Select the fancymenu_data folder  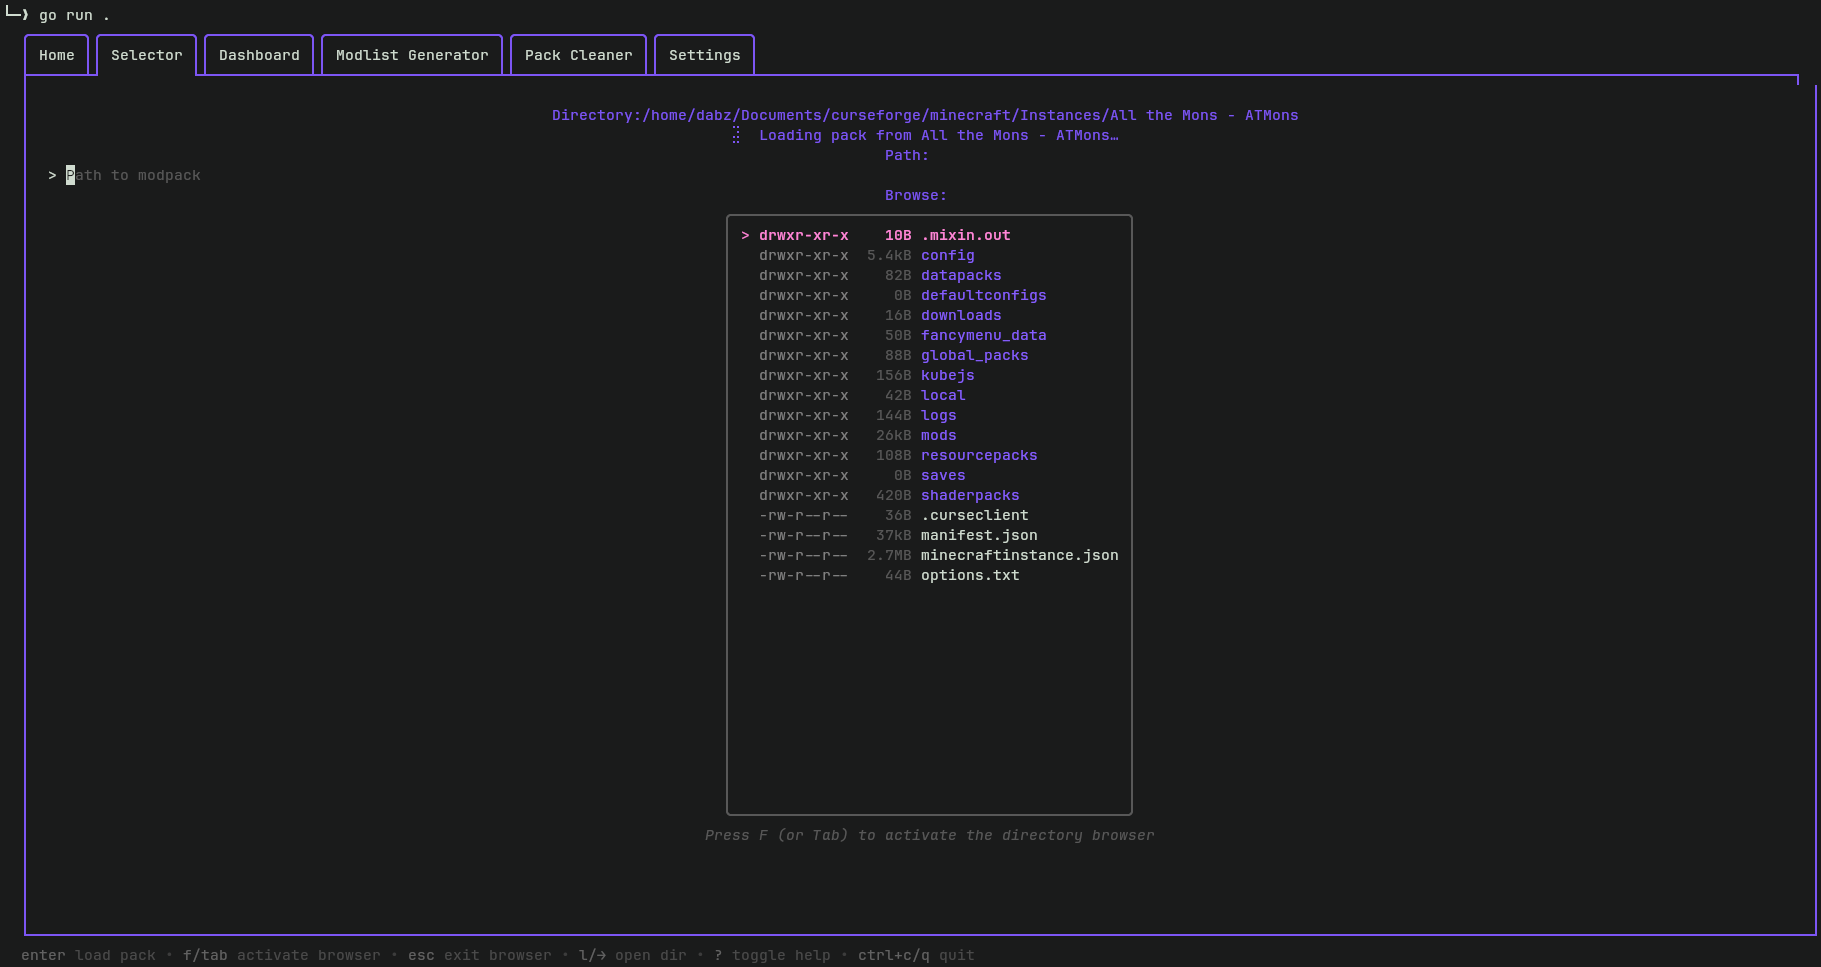(x=929, y=335)
